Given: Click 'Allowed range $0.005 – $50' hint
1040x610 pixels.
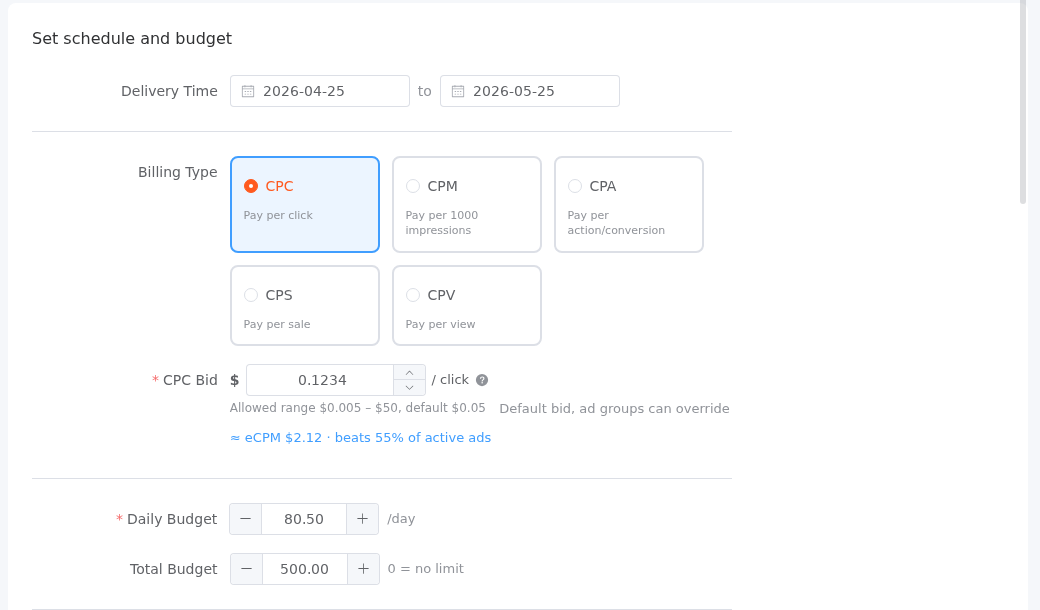Looking at the screenshot, I should (x=358, y=408).
